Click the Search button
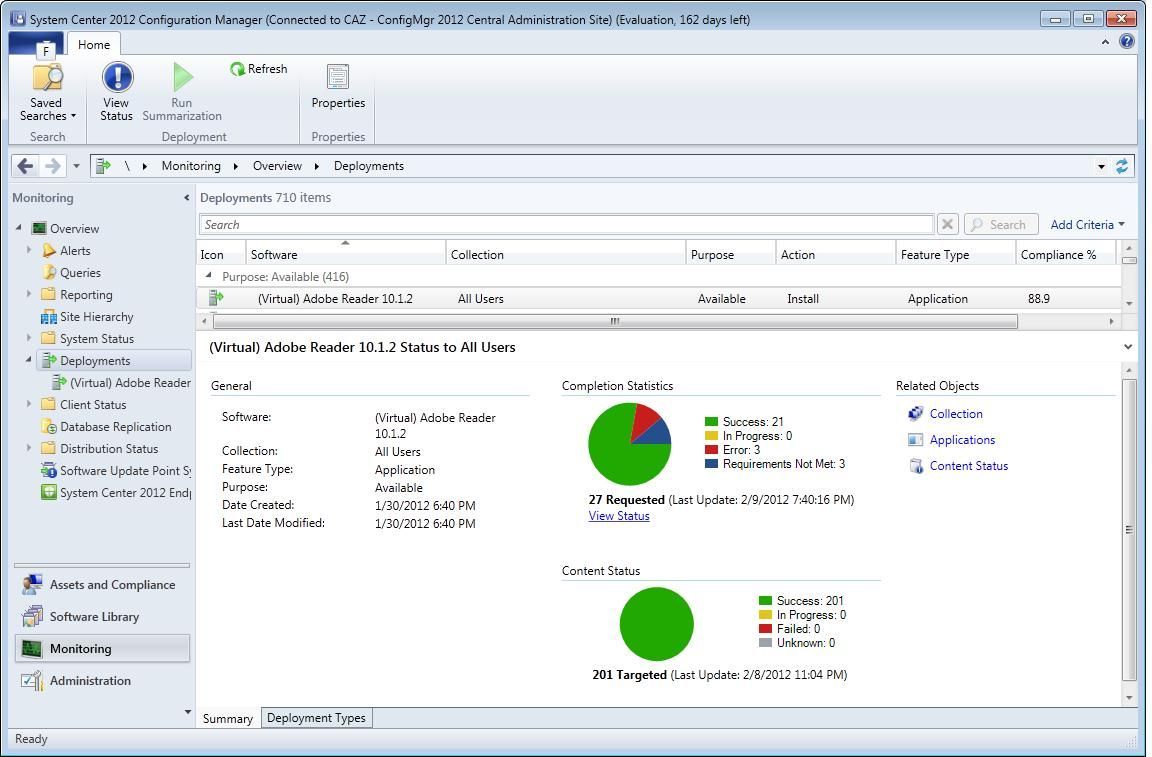This screenshot has height=757, width=1152. (x=1001, y=225)
